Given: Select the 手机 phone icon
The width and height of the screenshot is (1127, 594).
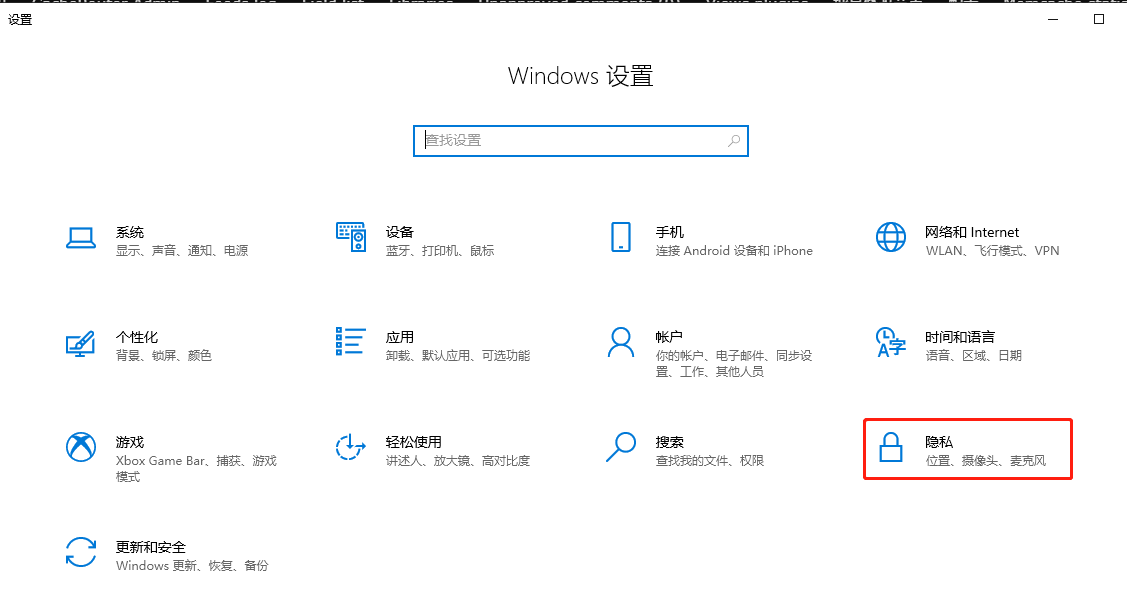Looking at the screenshot, I should (621, 237).
